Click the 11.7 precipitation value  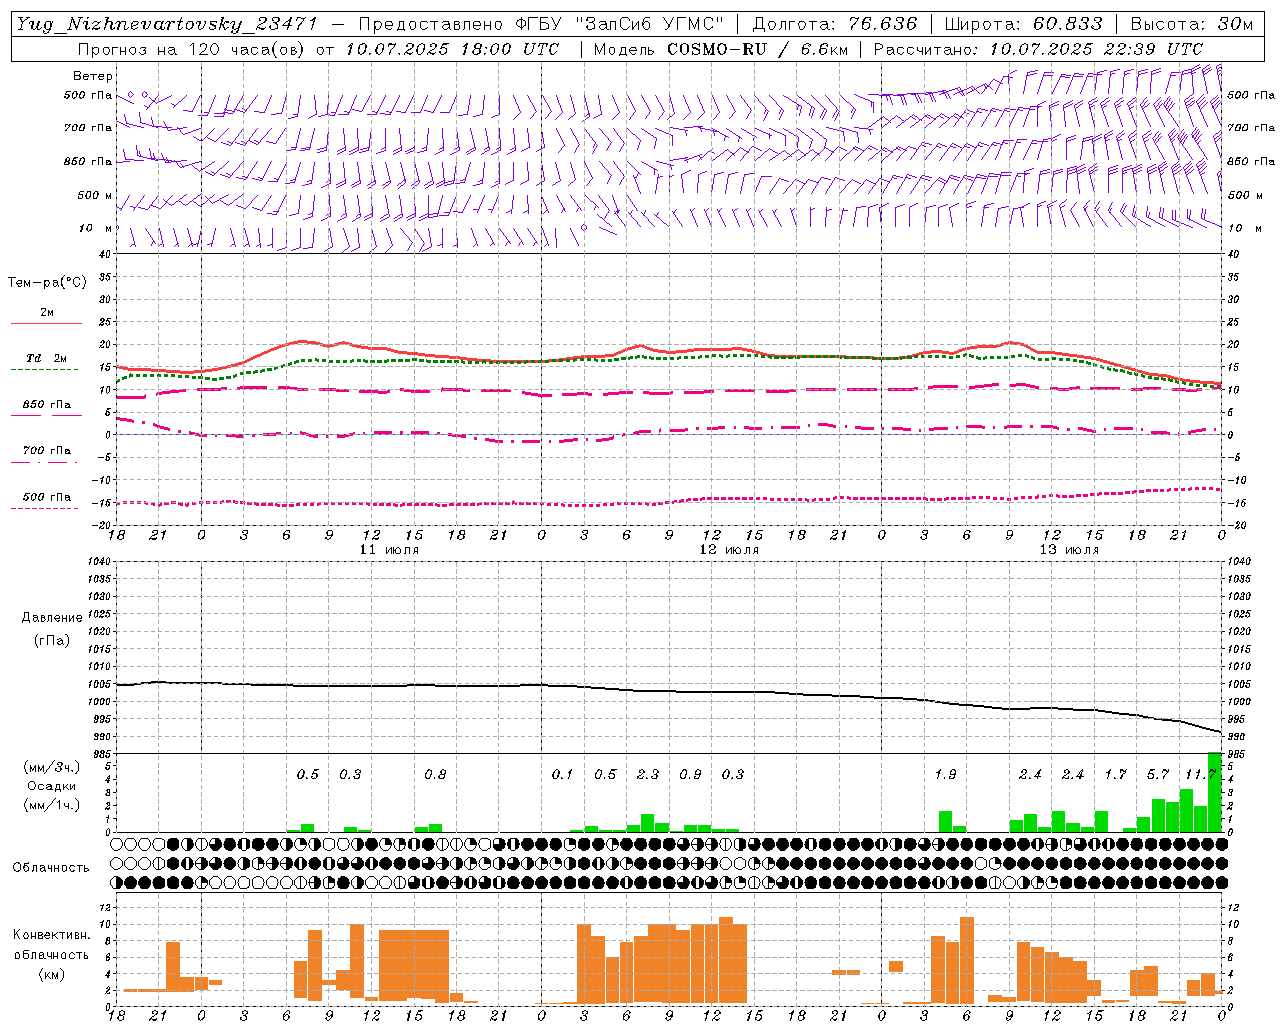(x=1199, y=774)
